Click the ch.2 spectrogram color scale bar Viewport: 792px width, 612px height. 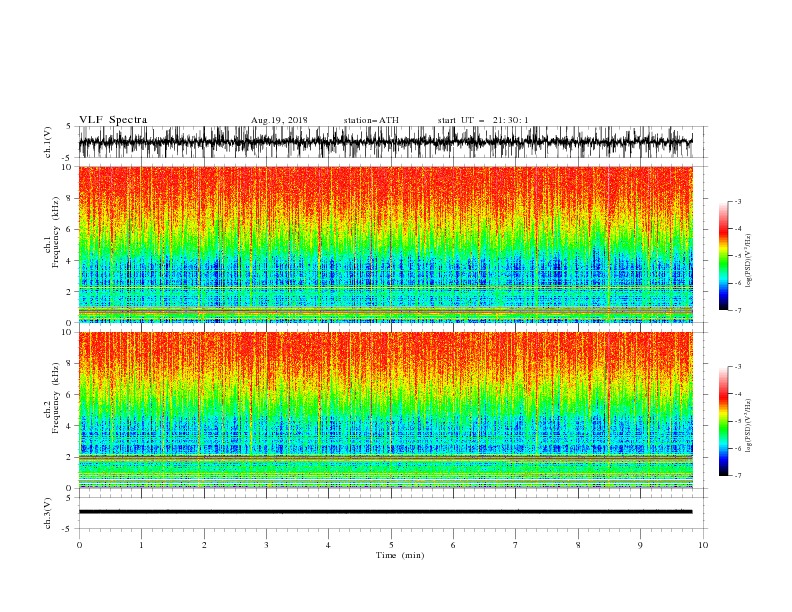point(724,421)
